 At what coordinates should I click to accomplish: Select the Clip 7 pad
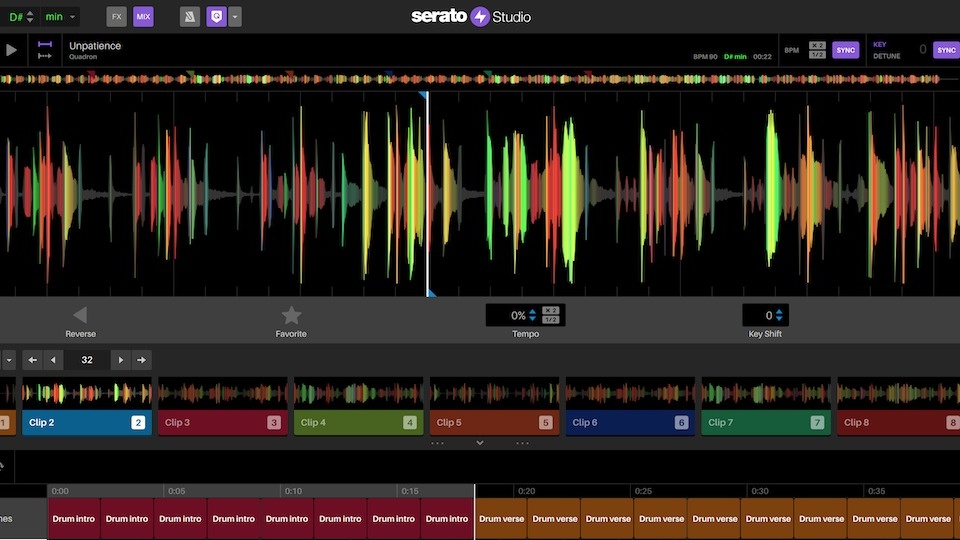coord(766,422)
